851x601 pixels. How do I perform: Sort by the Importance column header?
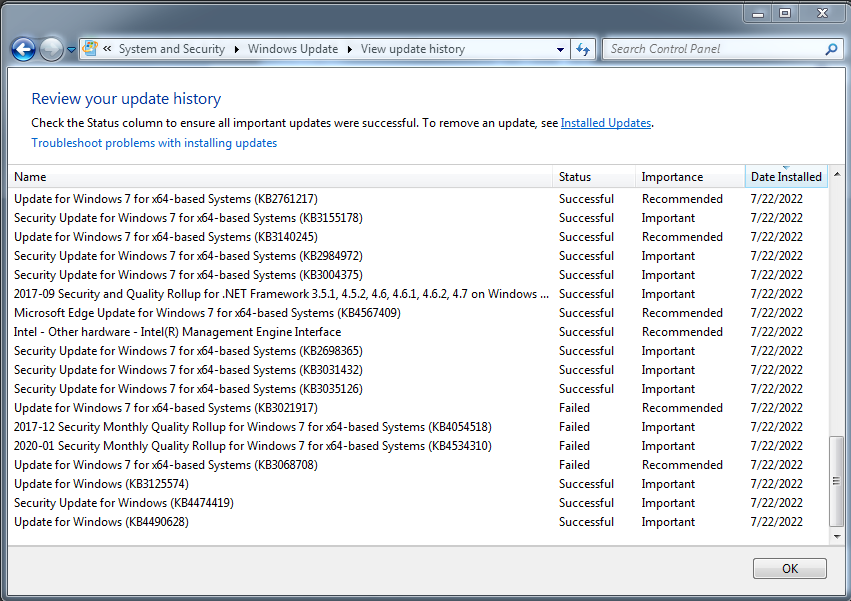690,177
